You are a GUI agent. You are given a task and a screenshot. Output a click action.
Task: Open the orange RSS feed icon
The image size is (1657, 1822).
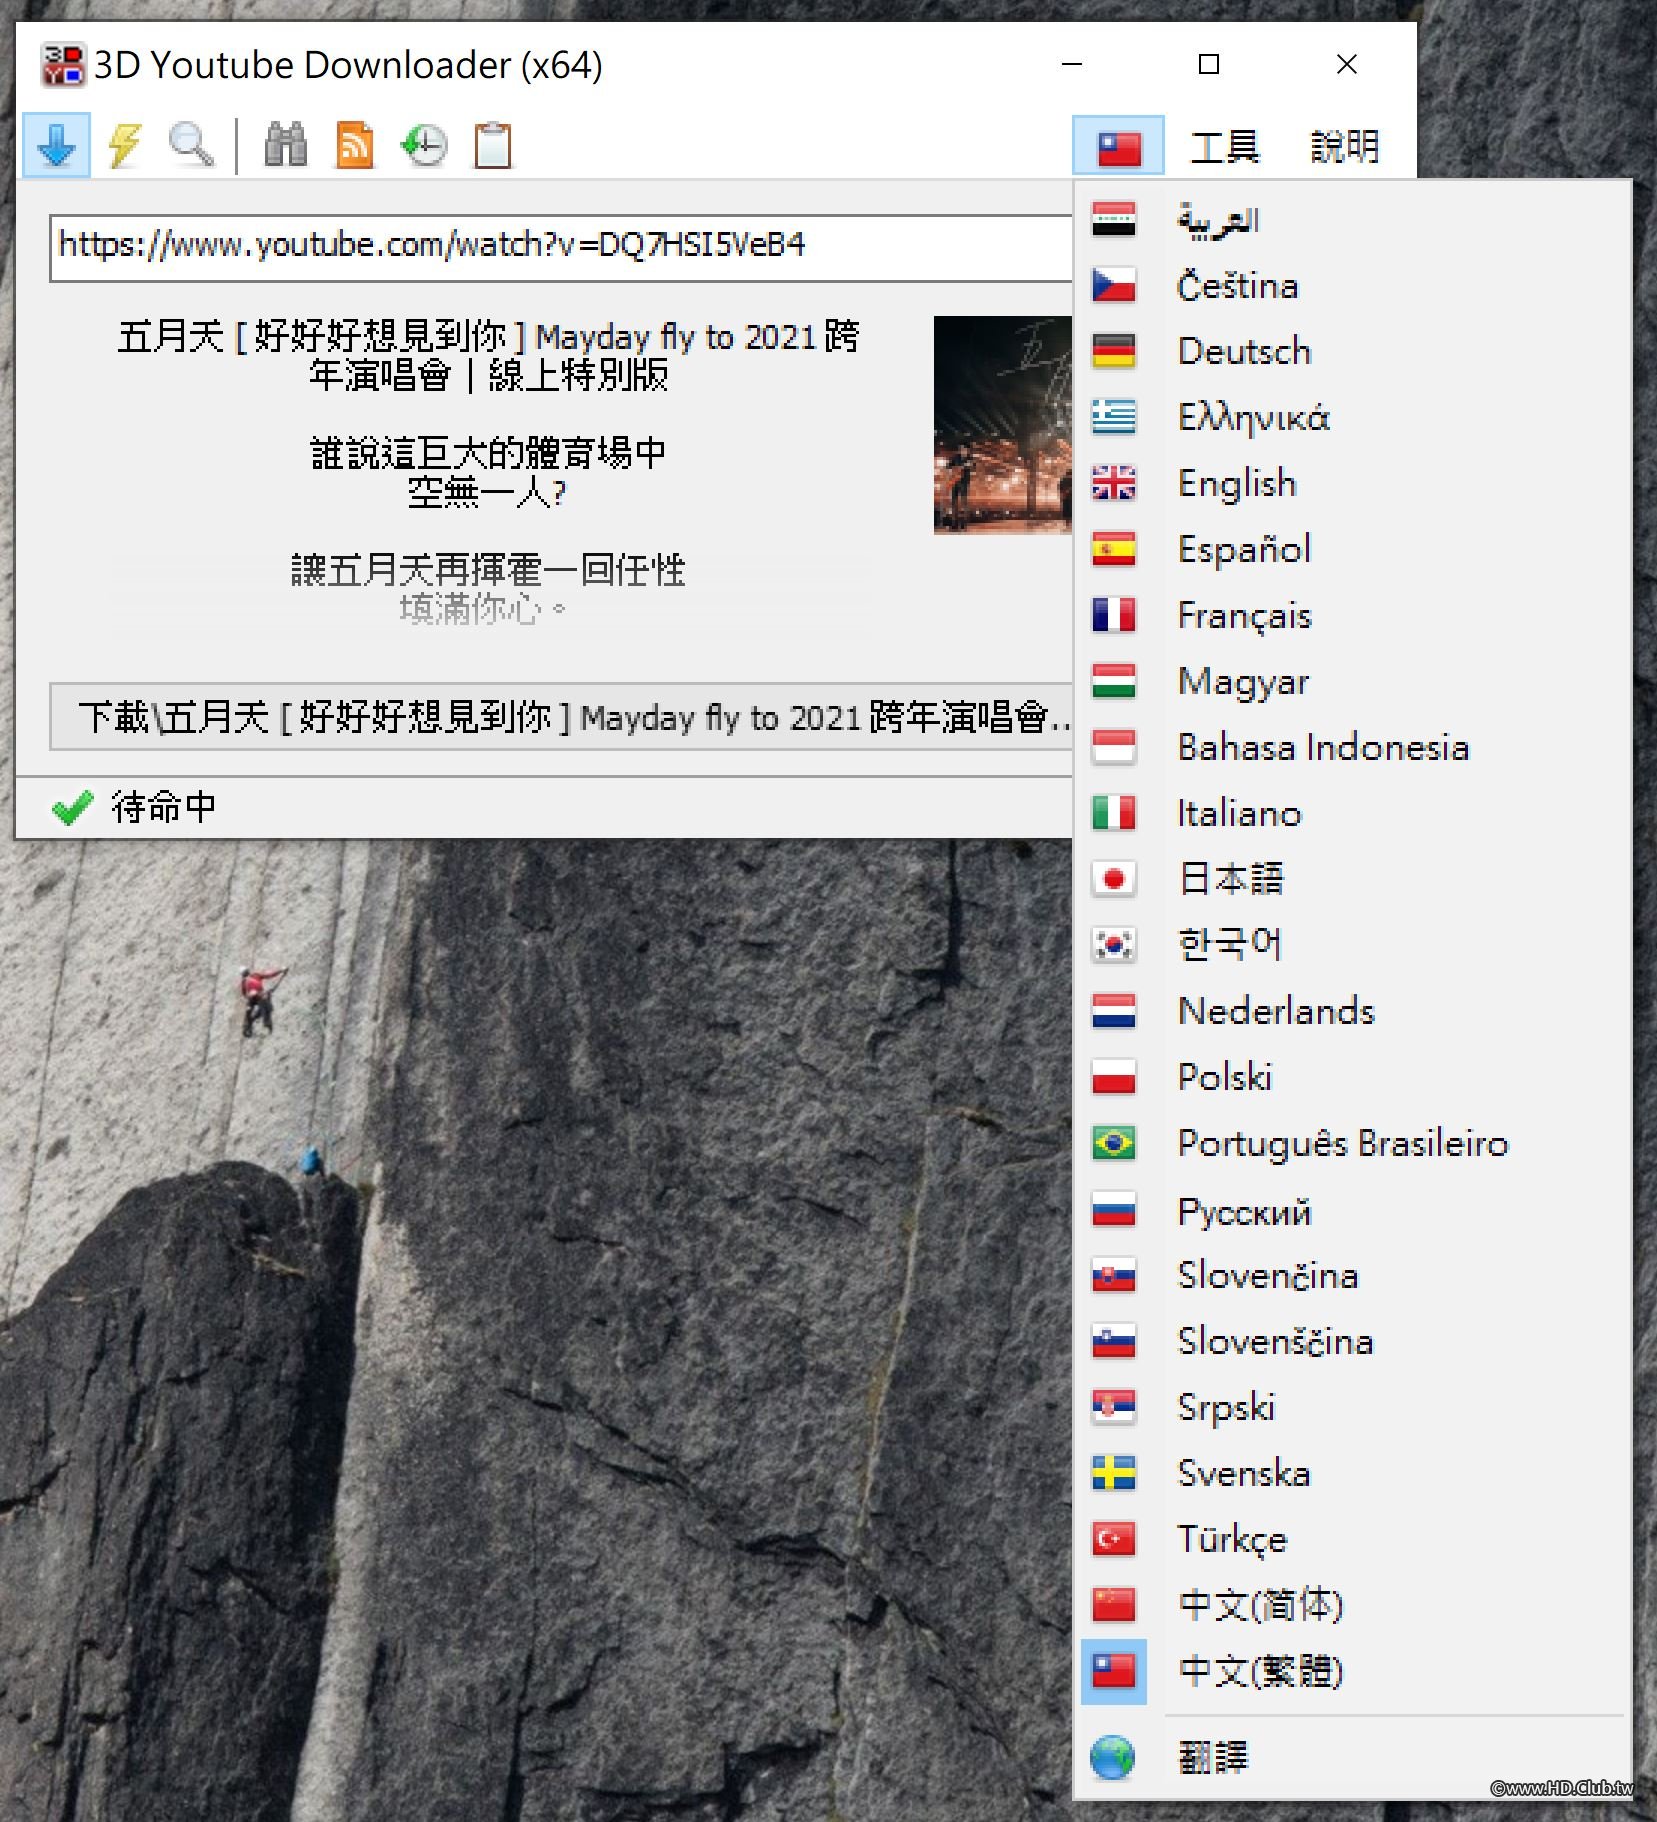click(x=355, y=146)
